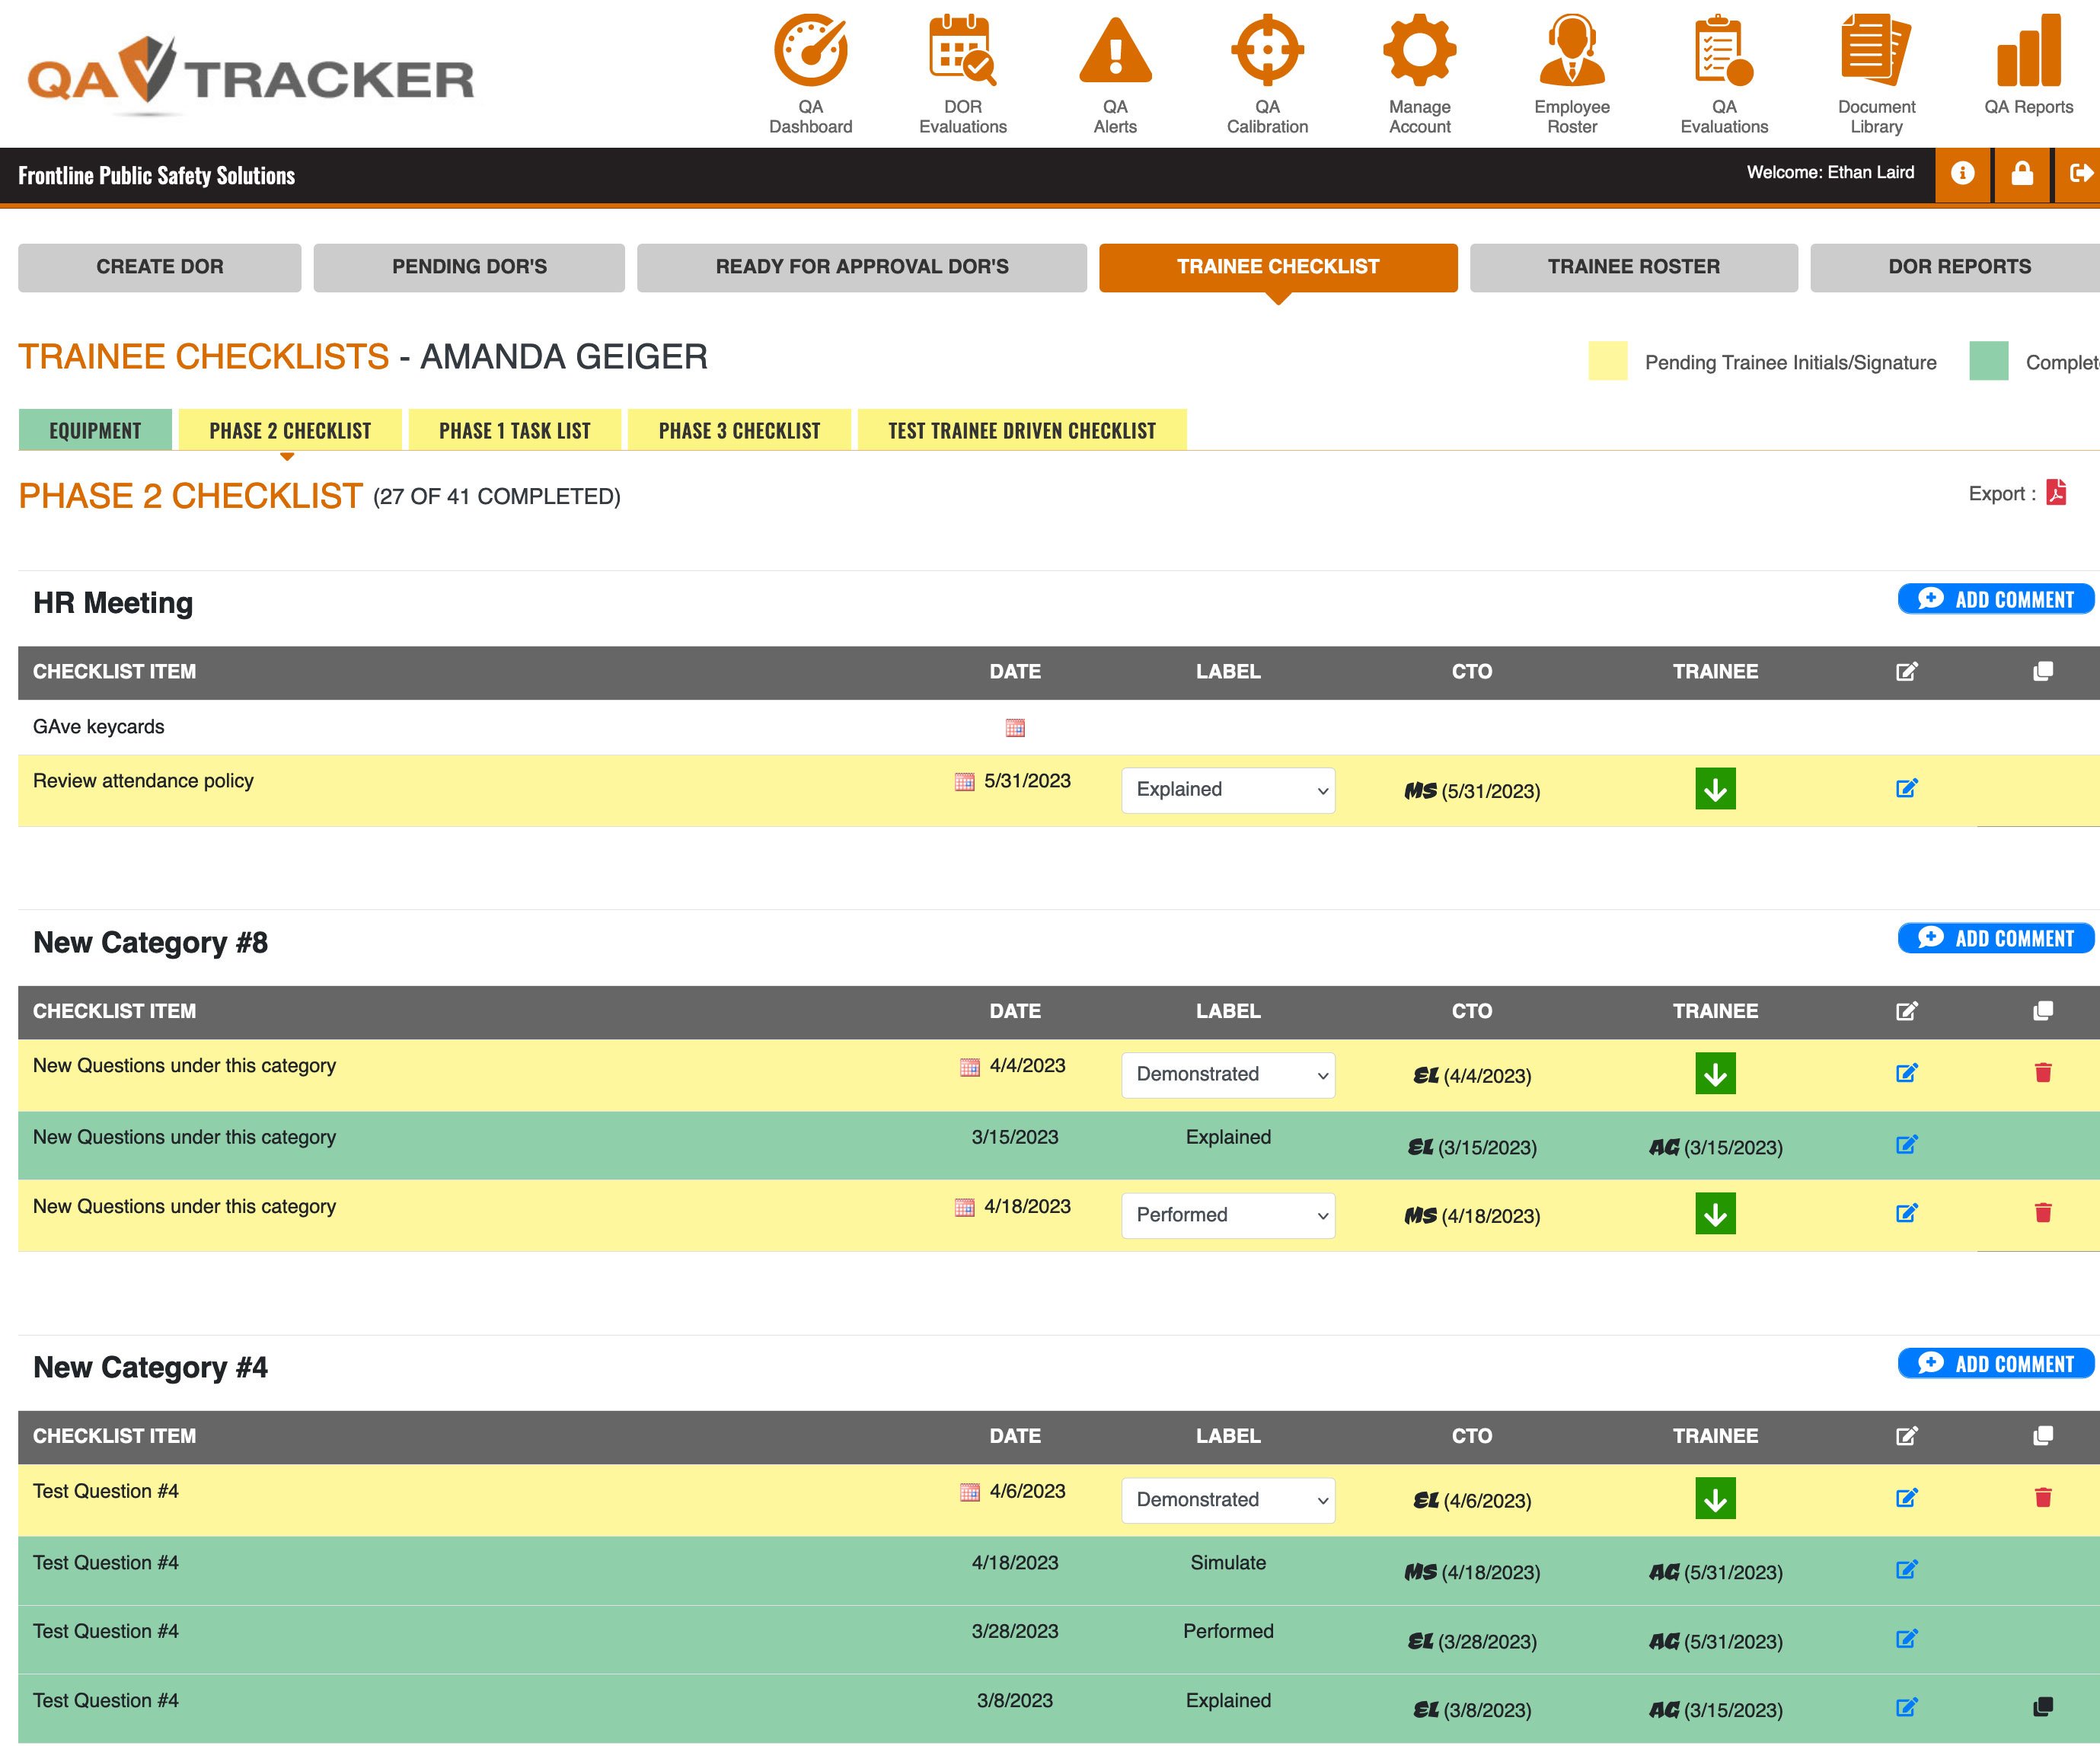The image size is (2100, 1746).
Task: Click yellow Pending Trainee Initials legend swatch
Action: coord(1607,361)
